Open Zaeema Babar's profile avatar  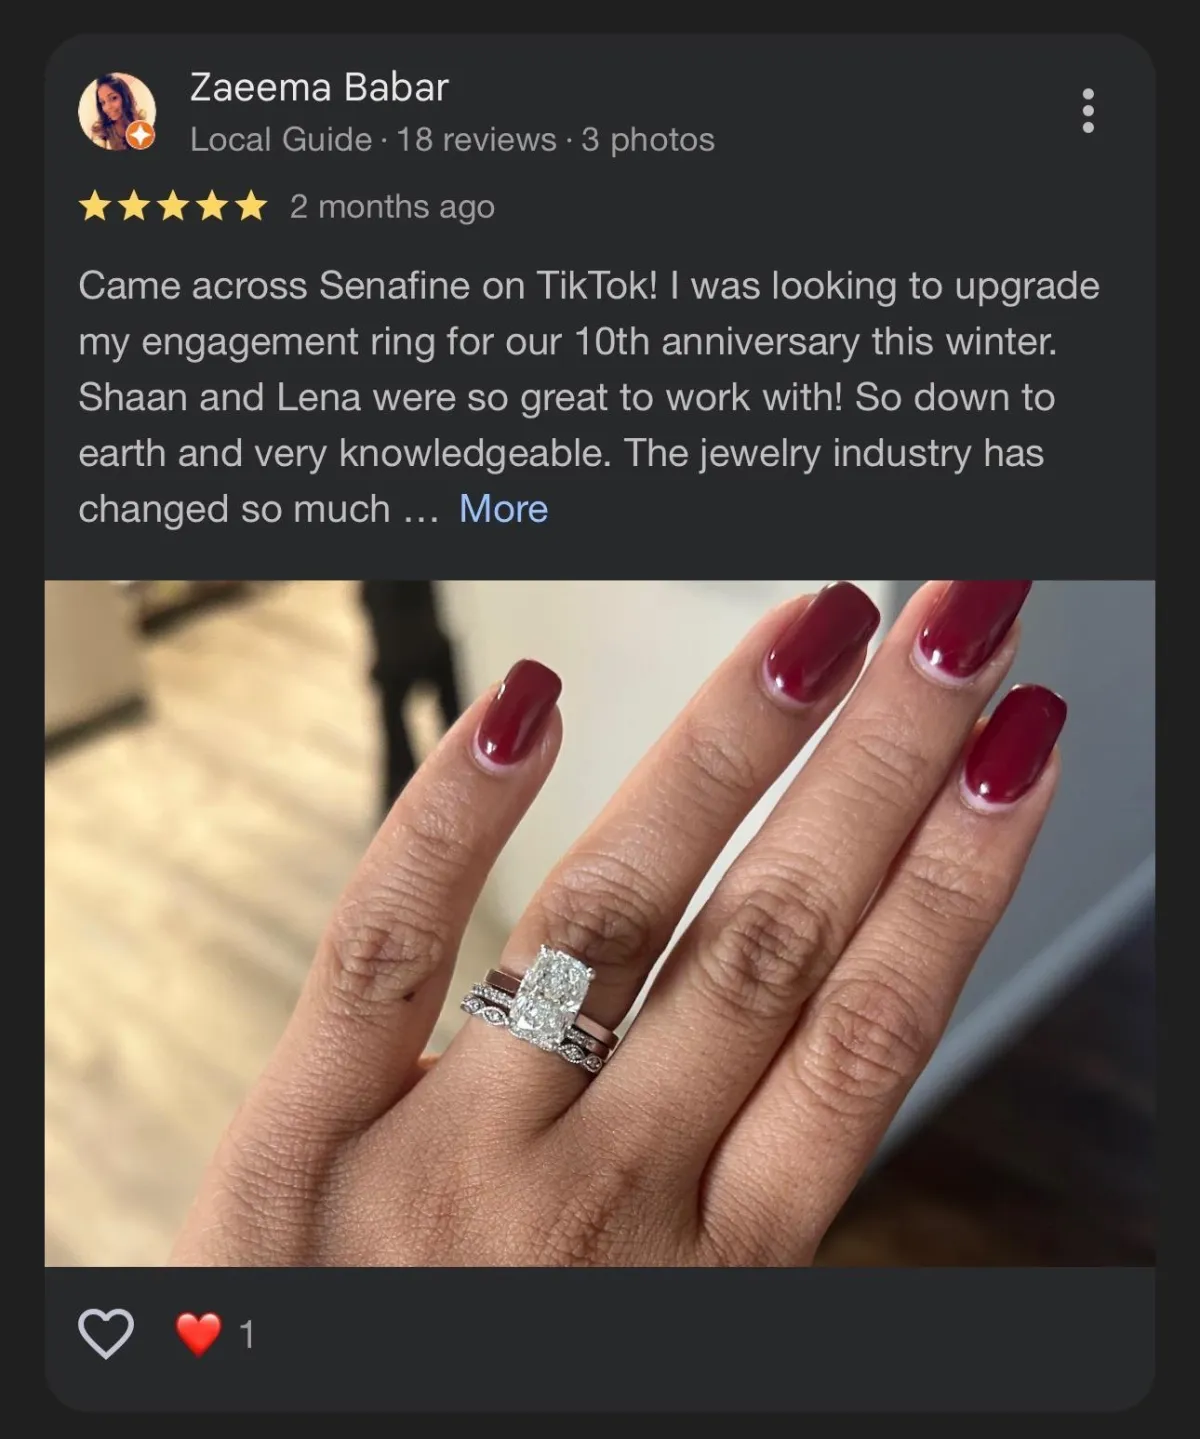pyautogui.click(x=117, y=111)
